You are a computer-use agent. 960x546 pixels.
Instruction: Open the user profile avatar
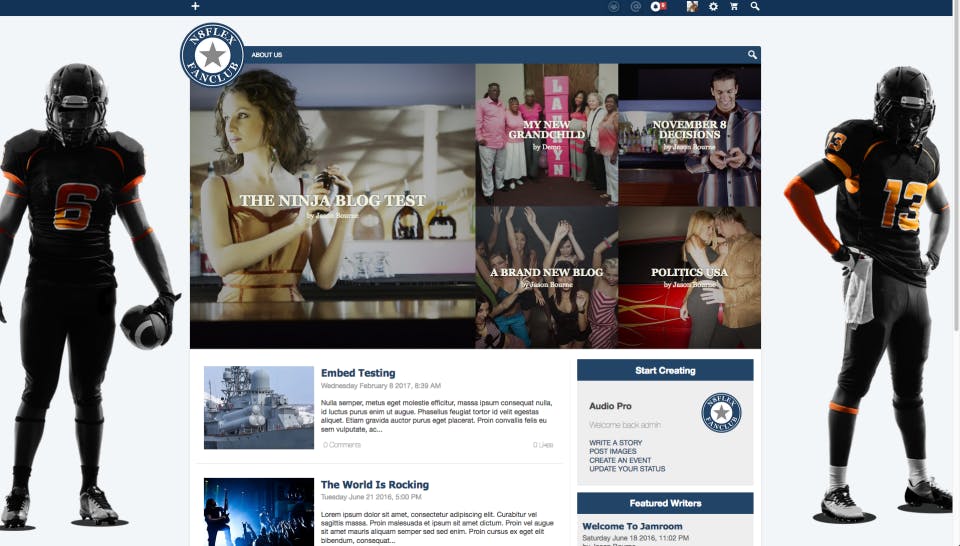pyautogui.click(x=692, y=6)
